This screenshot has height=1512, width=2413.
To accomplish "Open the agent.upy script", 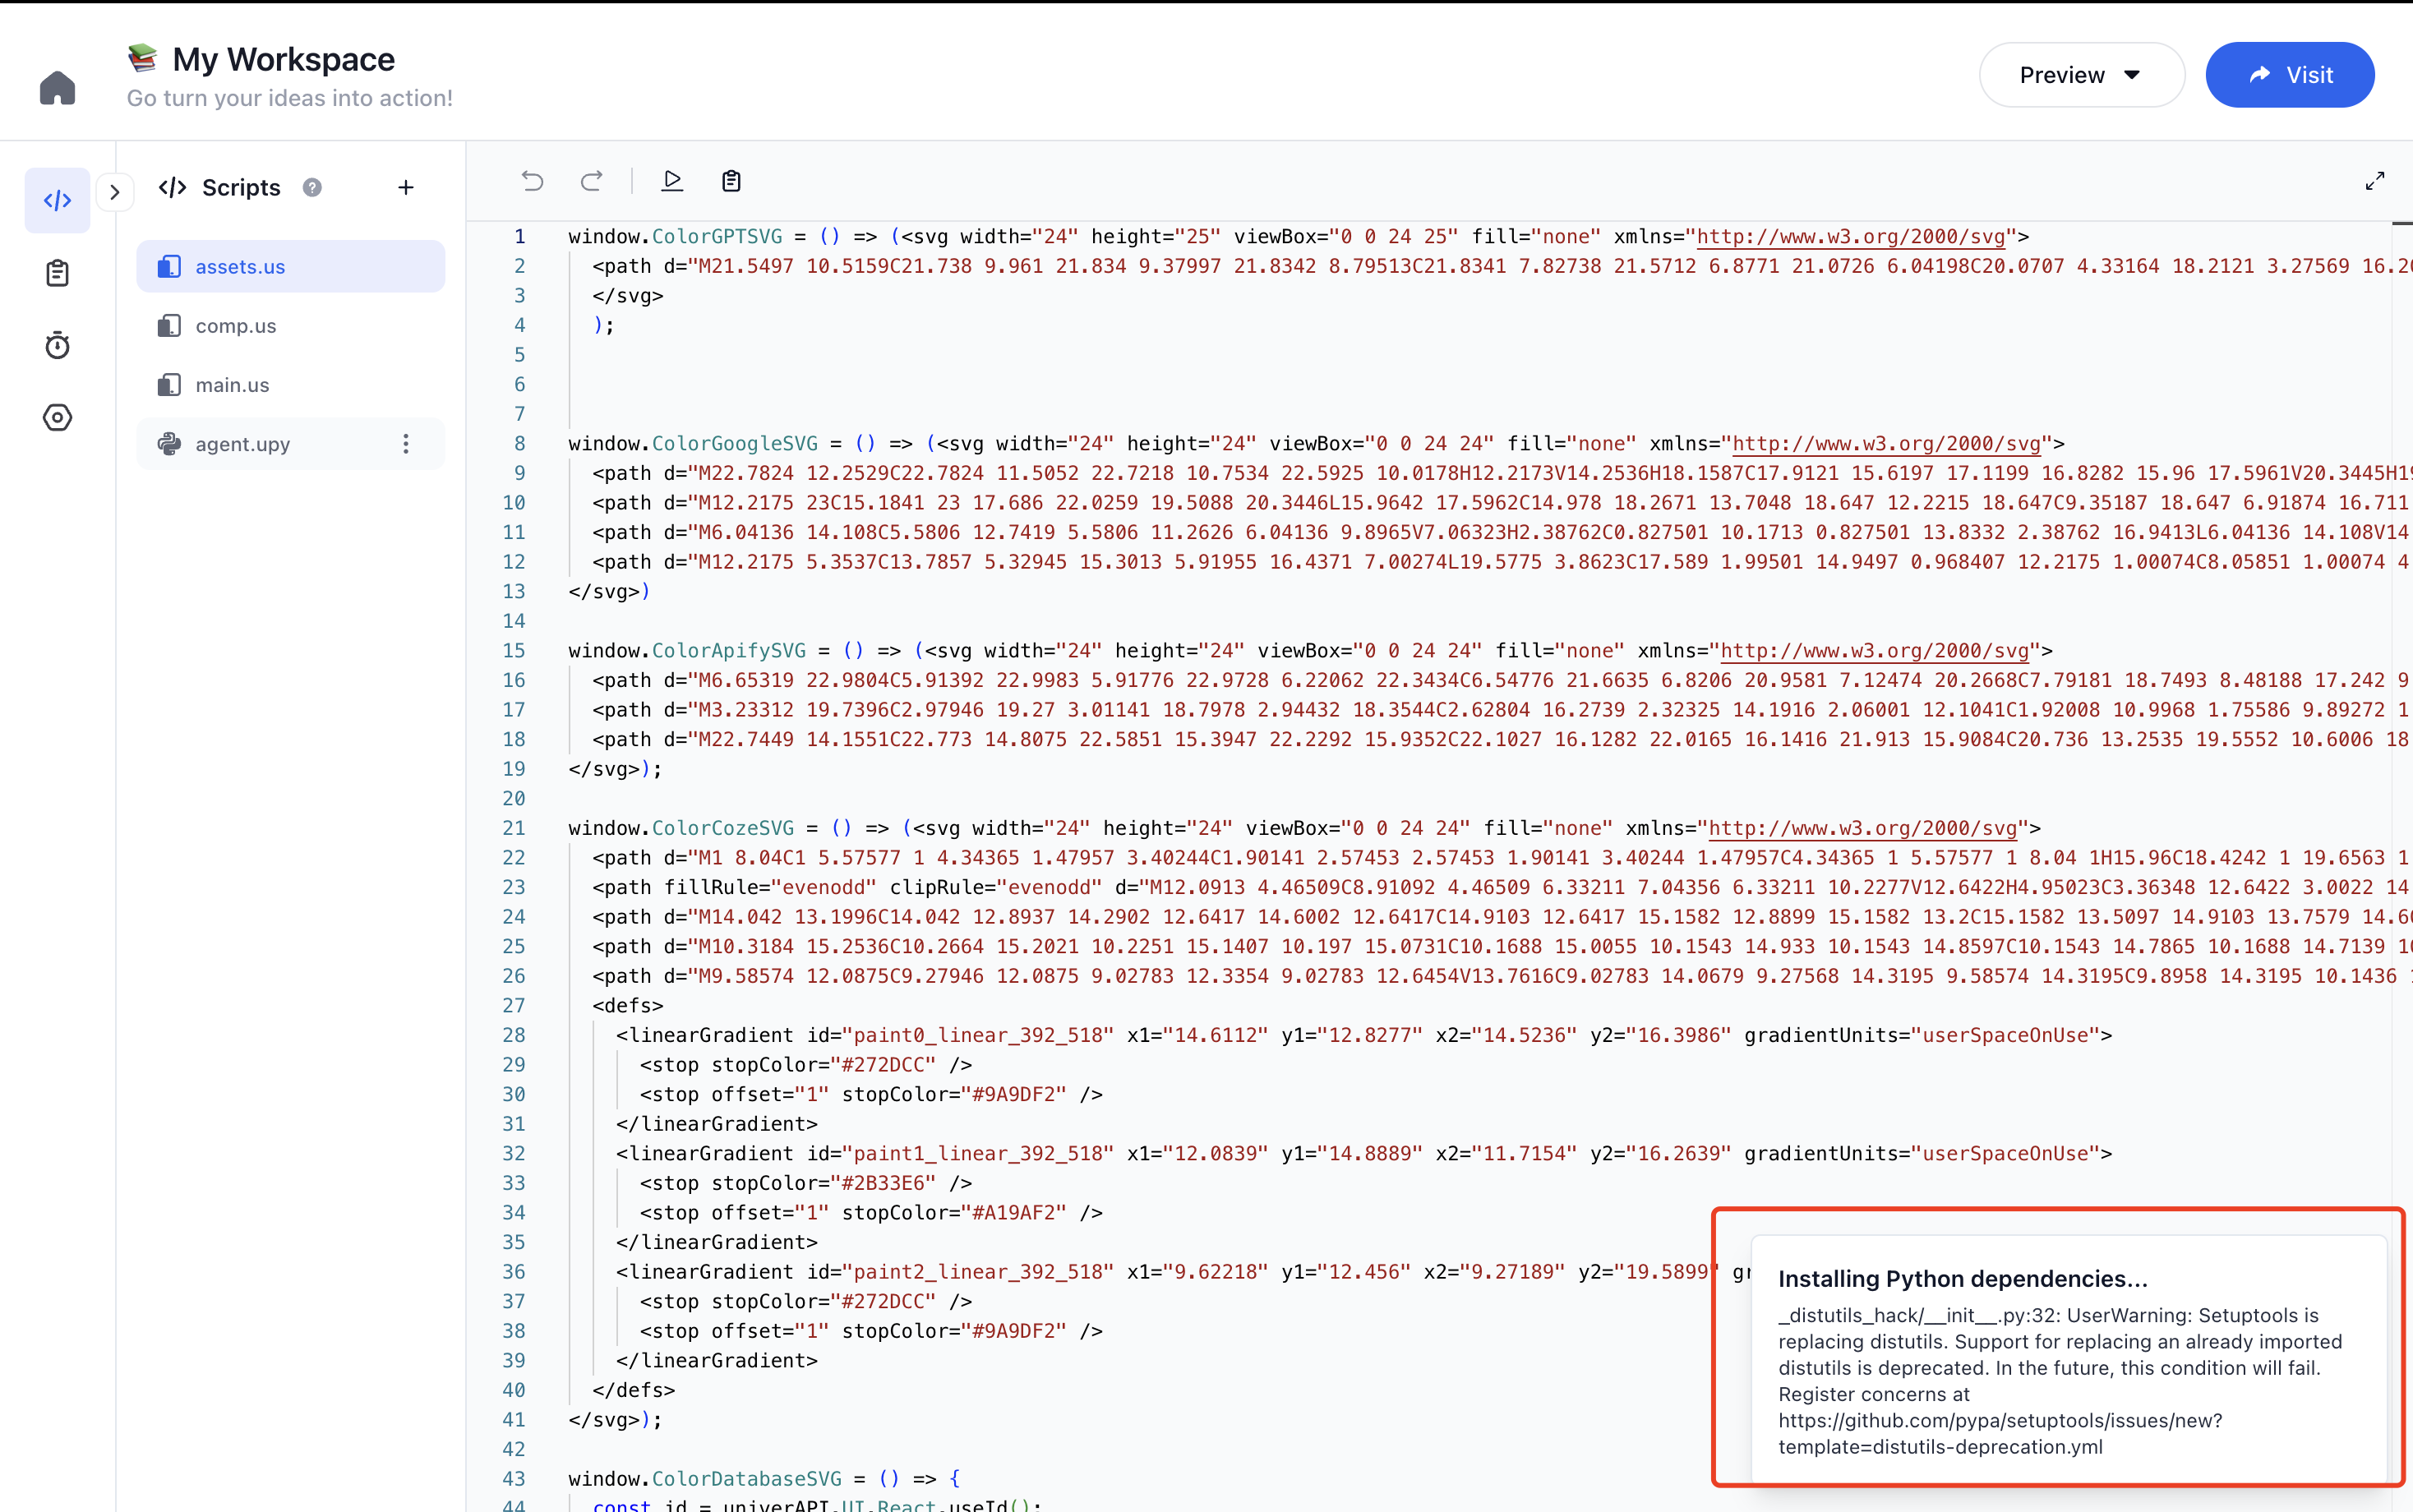I will pos(291,444).
